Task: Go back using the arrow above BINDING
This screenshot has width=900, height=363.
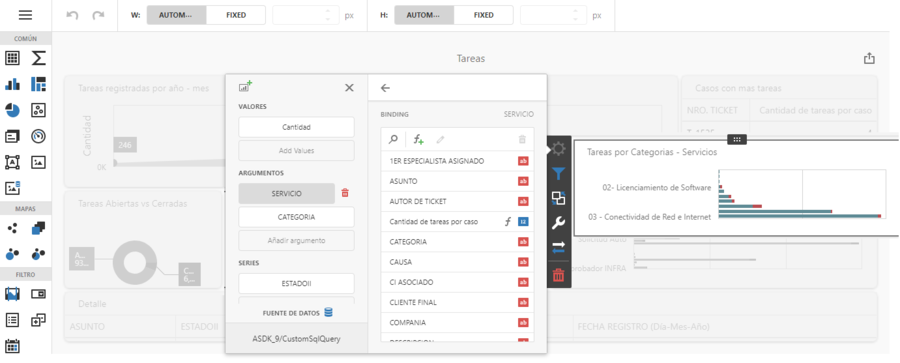Action: pos(386,88)
